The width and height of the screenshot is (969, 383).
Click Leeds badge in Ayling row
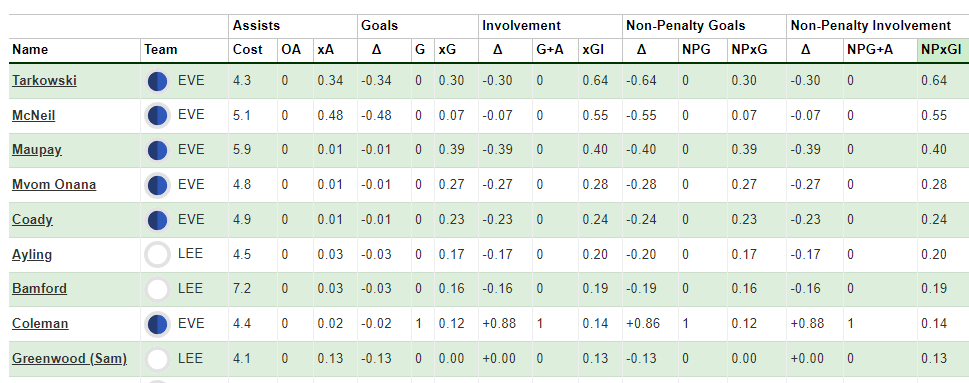158,255
